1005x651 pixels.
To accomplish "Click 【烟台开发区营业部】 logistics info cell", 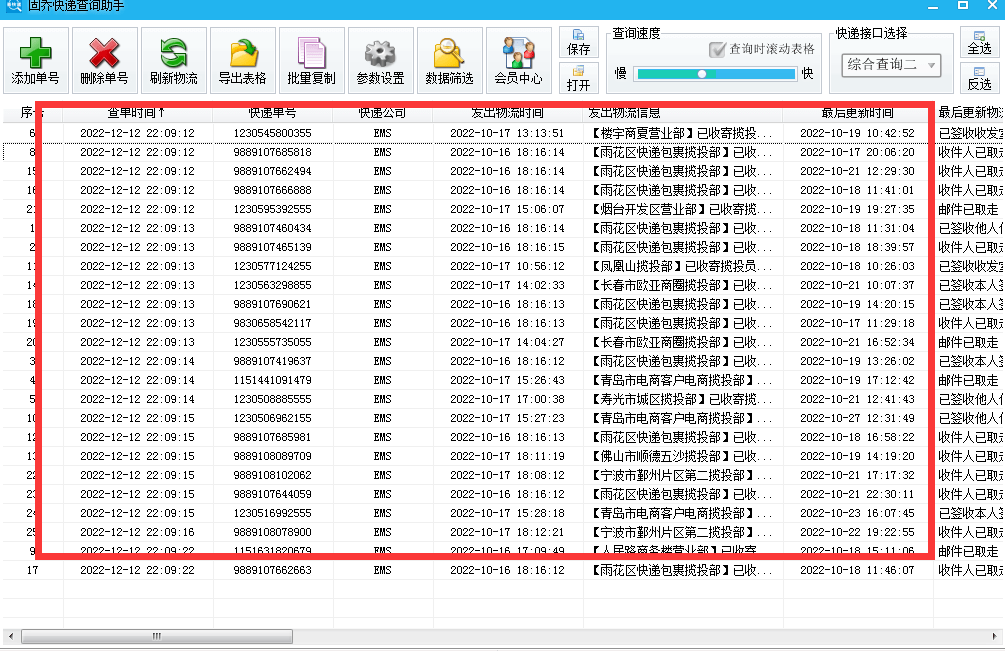I will click(x=681, y=210).
